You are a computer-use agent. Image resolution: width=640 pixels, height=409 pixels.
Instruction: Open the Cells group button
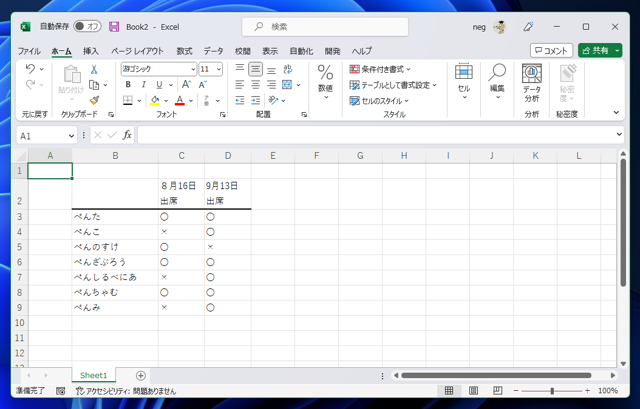(x=464, y=81)
